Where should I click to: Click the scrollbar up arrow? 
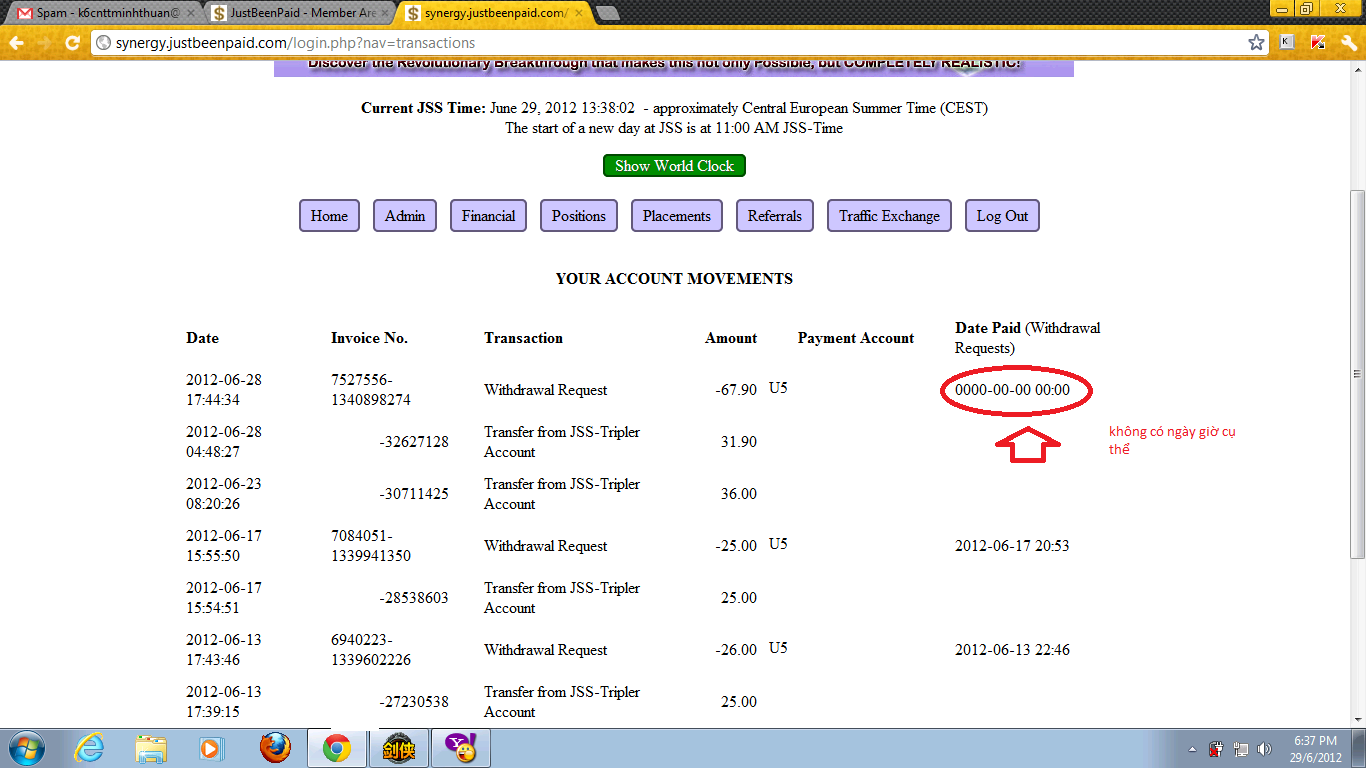1357,69
